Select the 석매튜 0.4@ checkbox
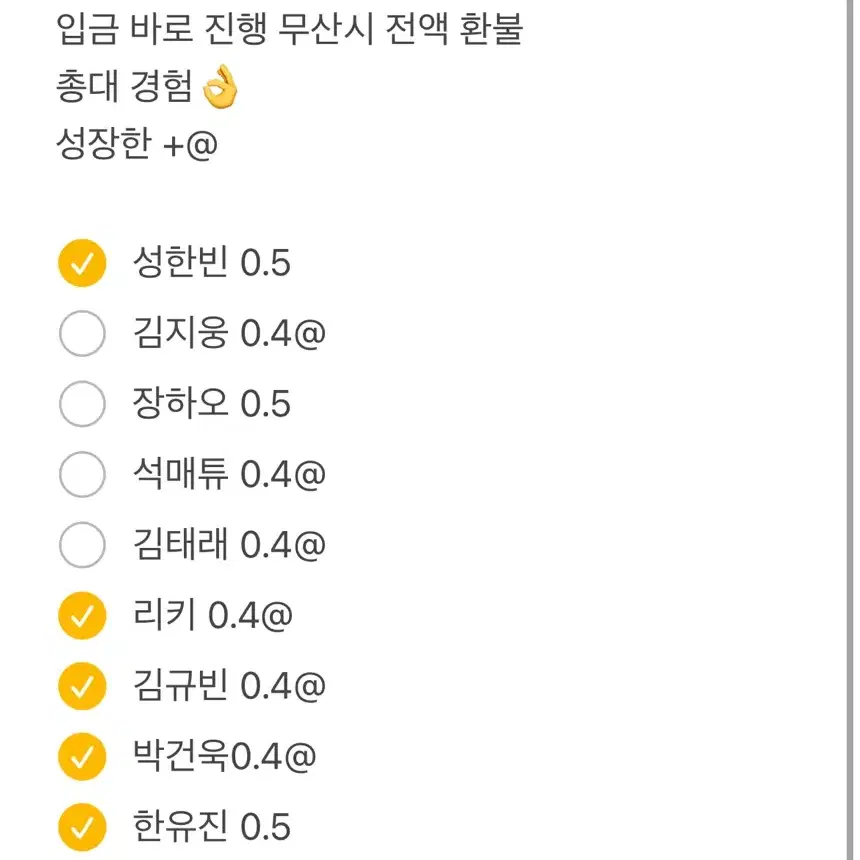 82,474
